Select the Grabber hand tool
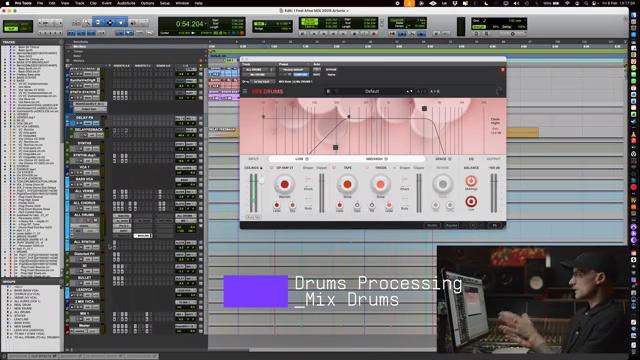 [x=121, y=23]
